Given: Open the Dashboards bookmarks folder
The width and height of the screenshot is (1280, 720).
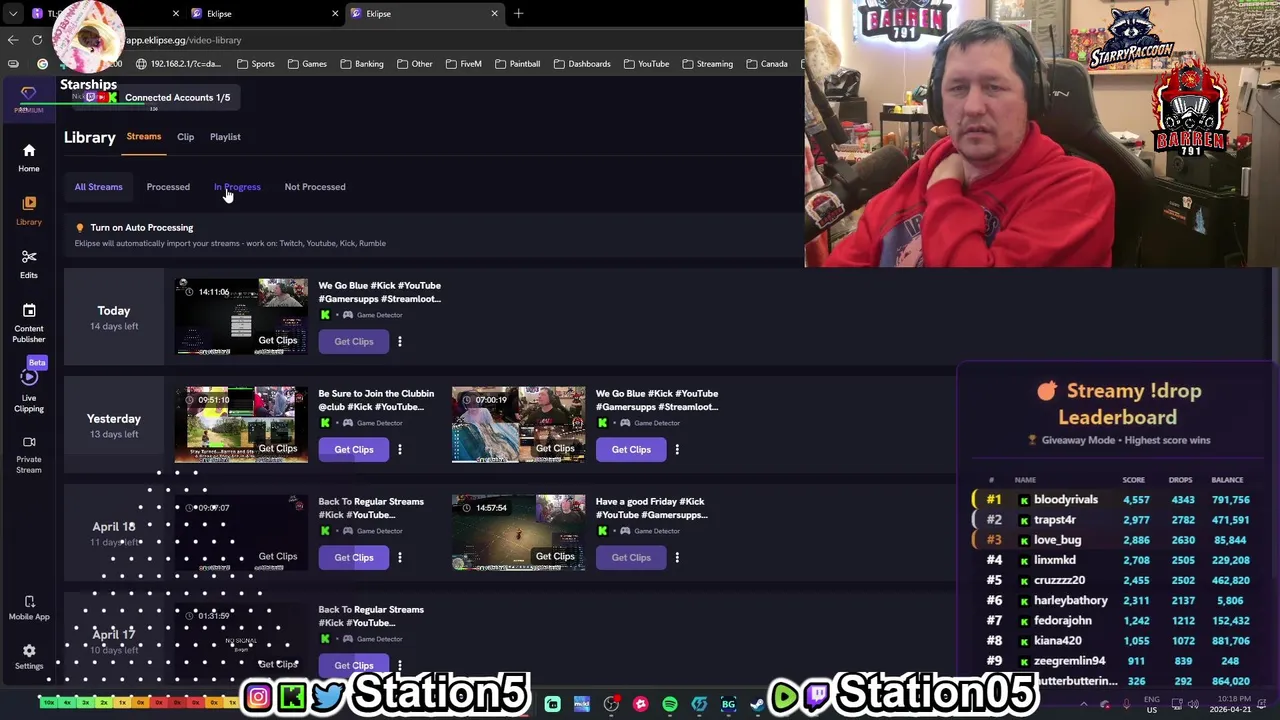Looking at the screenshot, I should pos(582,64).
